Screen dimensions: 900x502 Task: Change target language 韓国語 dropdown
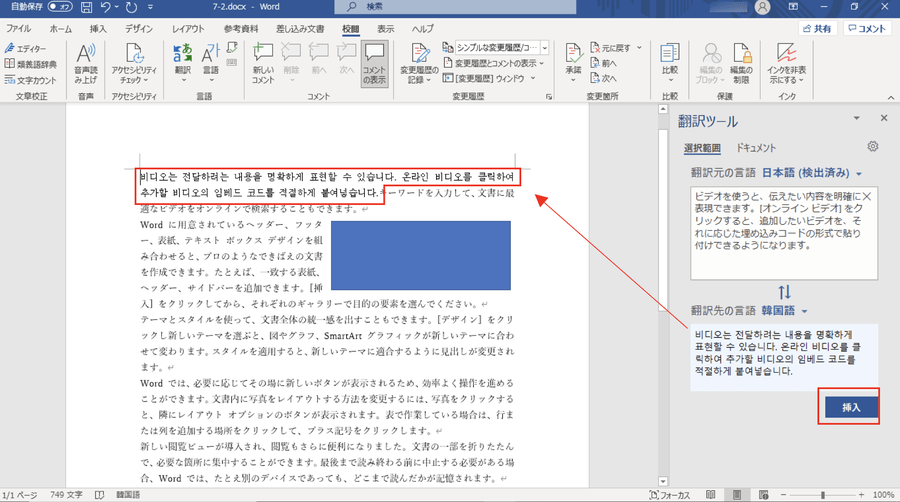pos(784,311)
